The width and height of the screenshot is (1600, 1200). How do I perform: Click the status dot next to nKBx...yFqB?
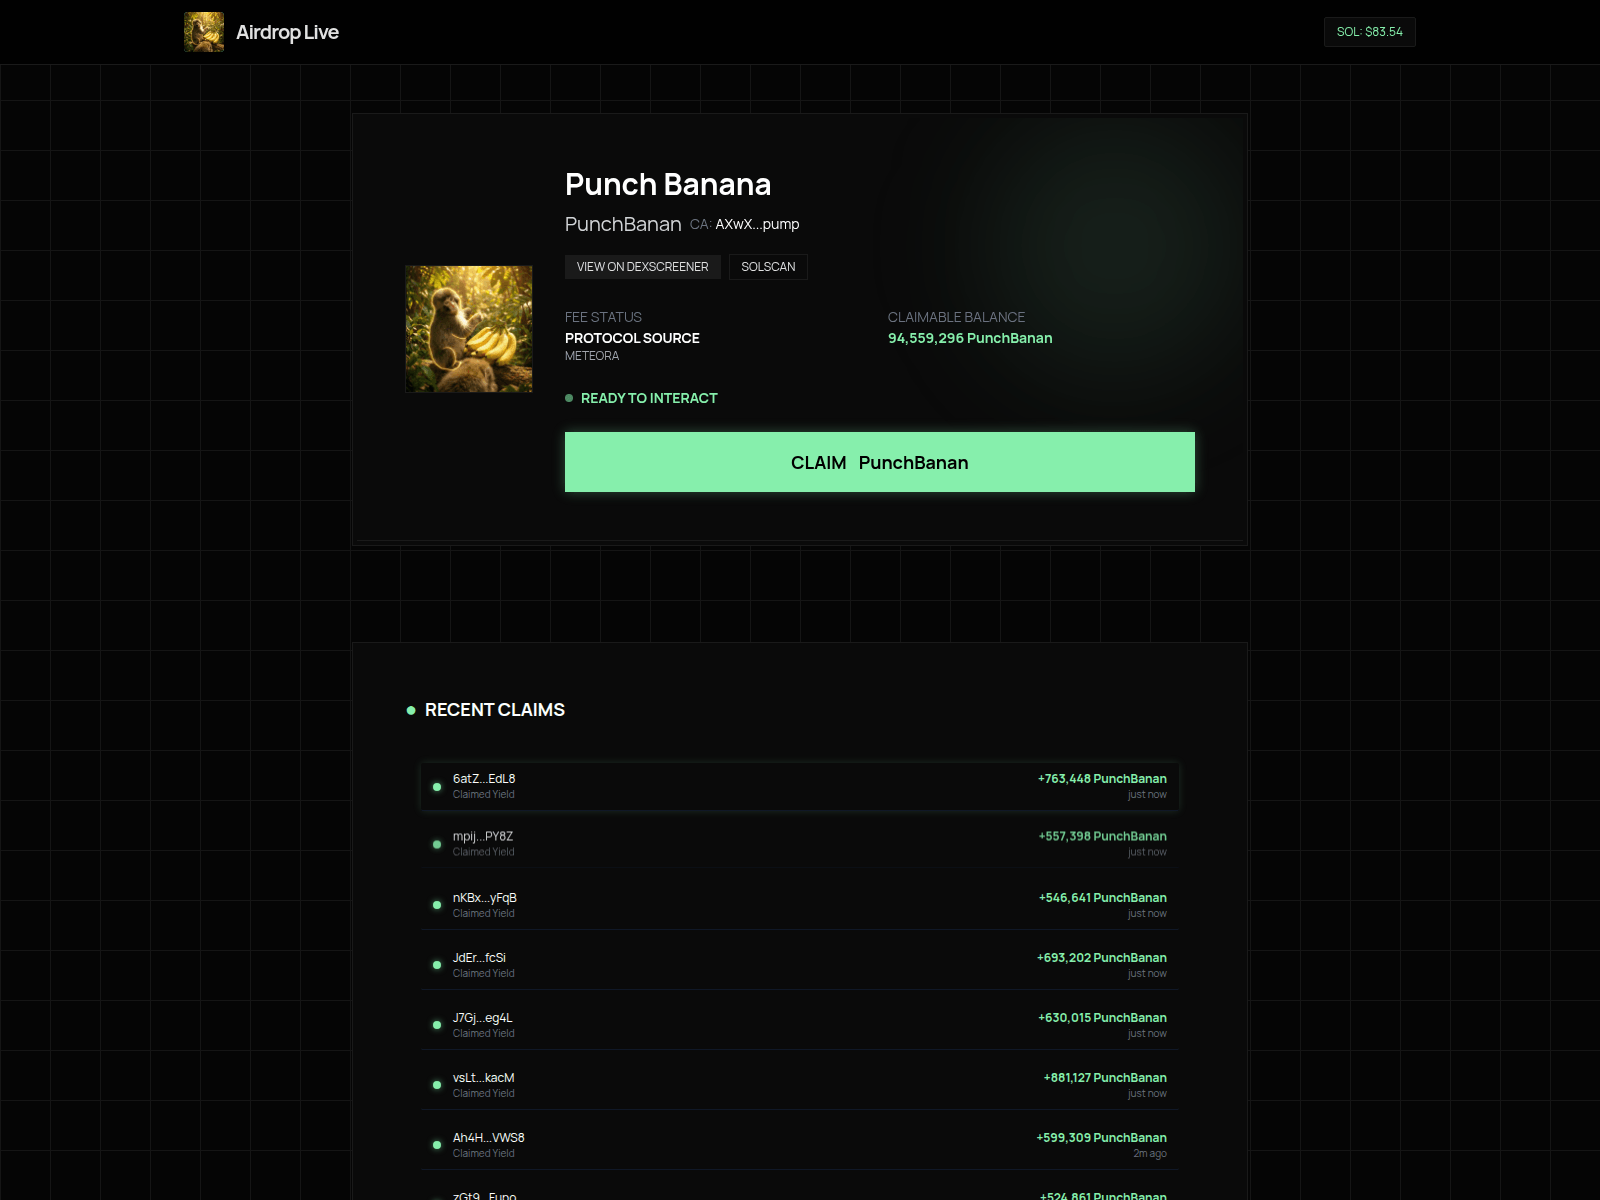436,905
